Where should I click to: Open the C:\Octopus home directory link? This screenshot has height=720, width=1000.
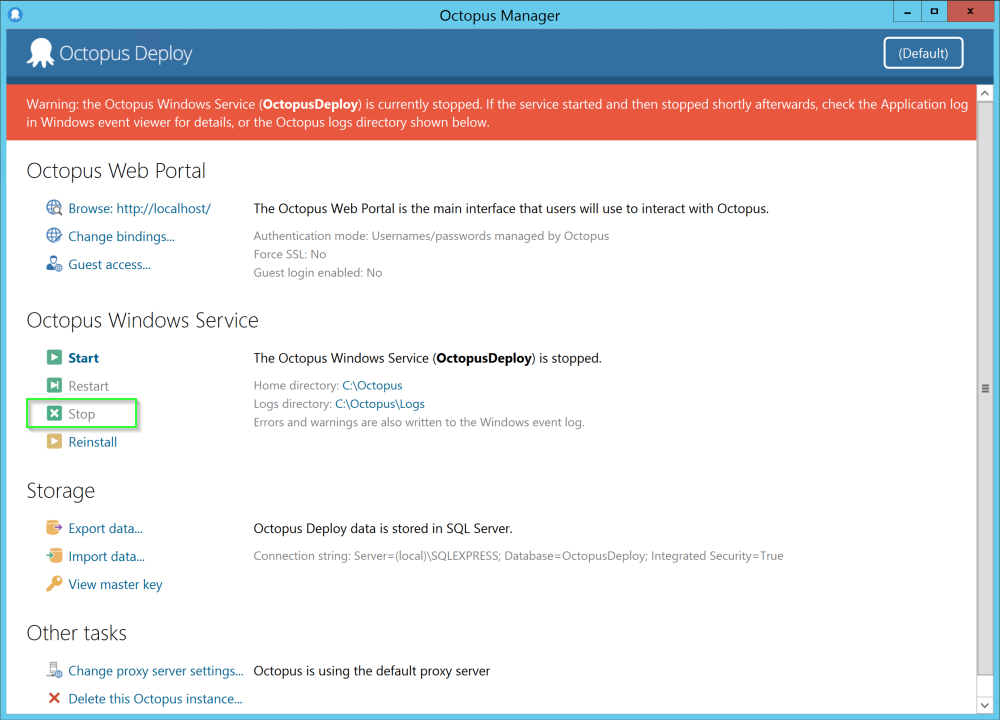(373, 385)
